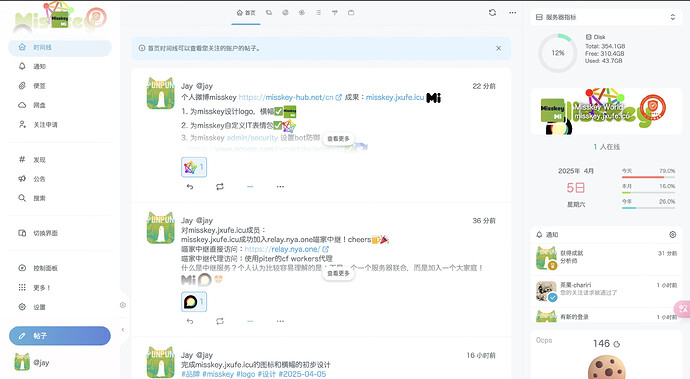
Task: Toggle the chat-bubble reaction on second post
Action: pyautogui.click(x=194, y=302)
